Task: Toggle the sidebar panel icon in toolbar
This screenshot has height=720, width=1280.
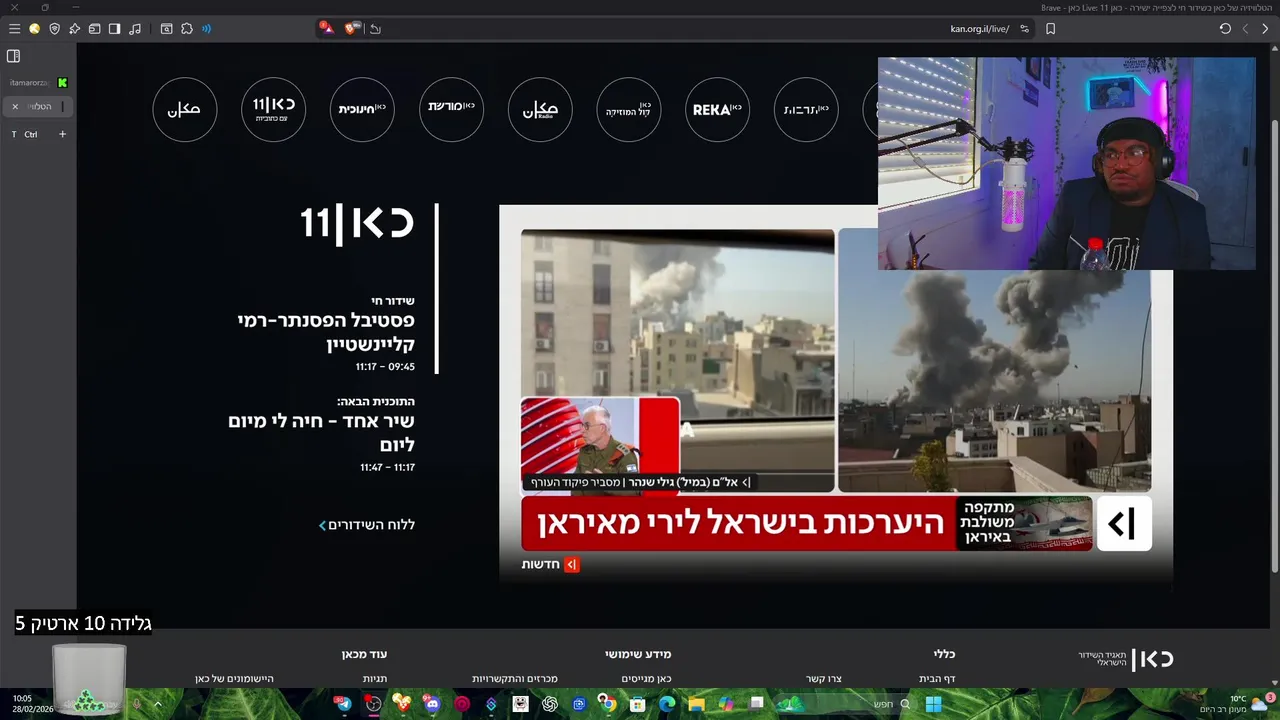Action: 114,29
